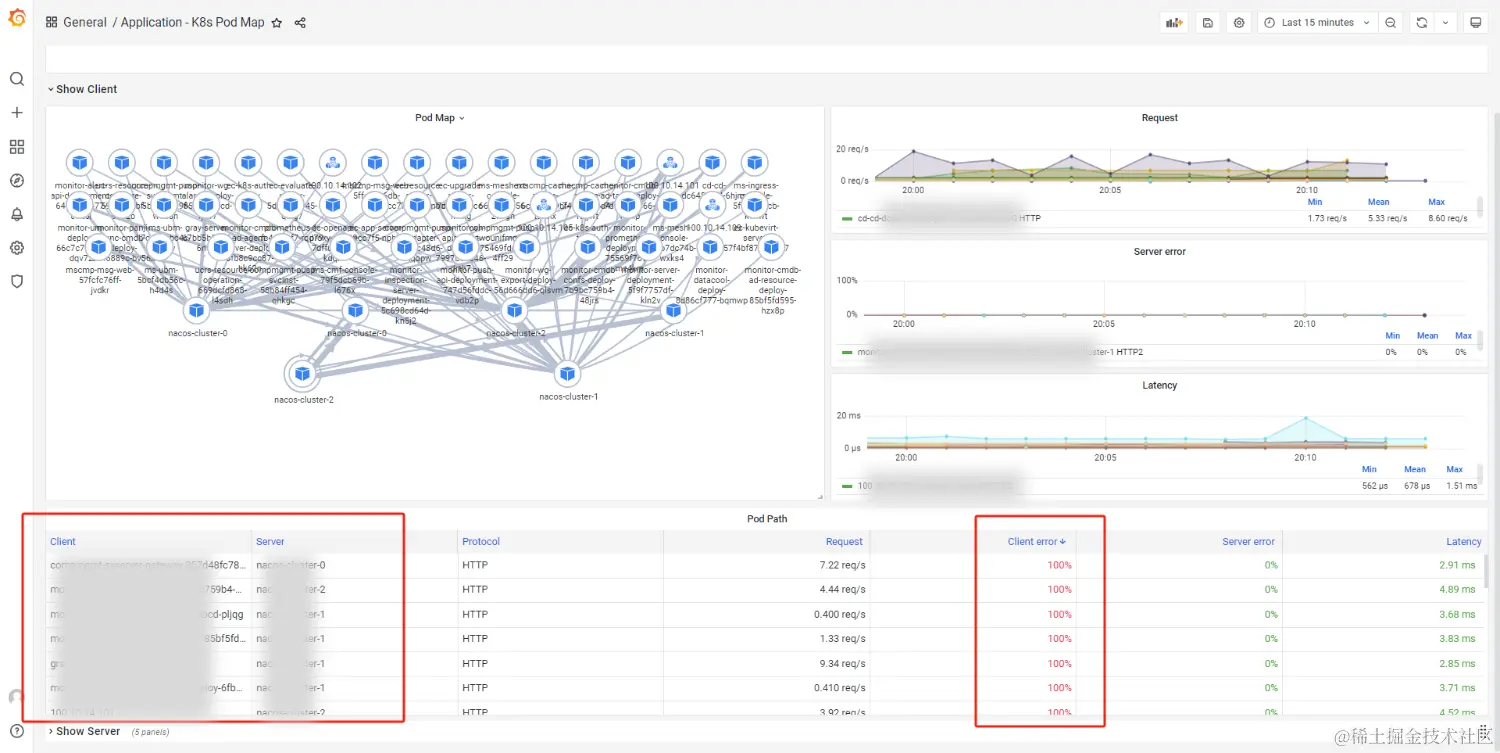The width and height of the screenshot is (1500, 753).
Task: Open the Request panel title
Action: (1159, 118)
